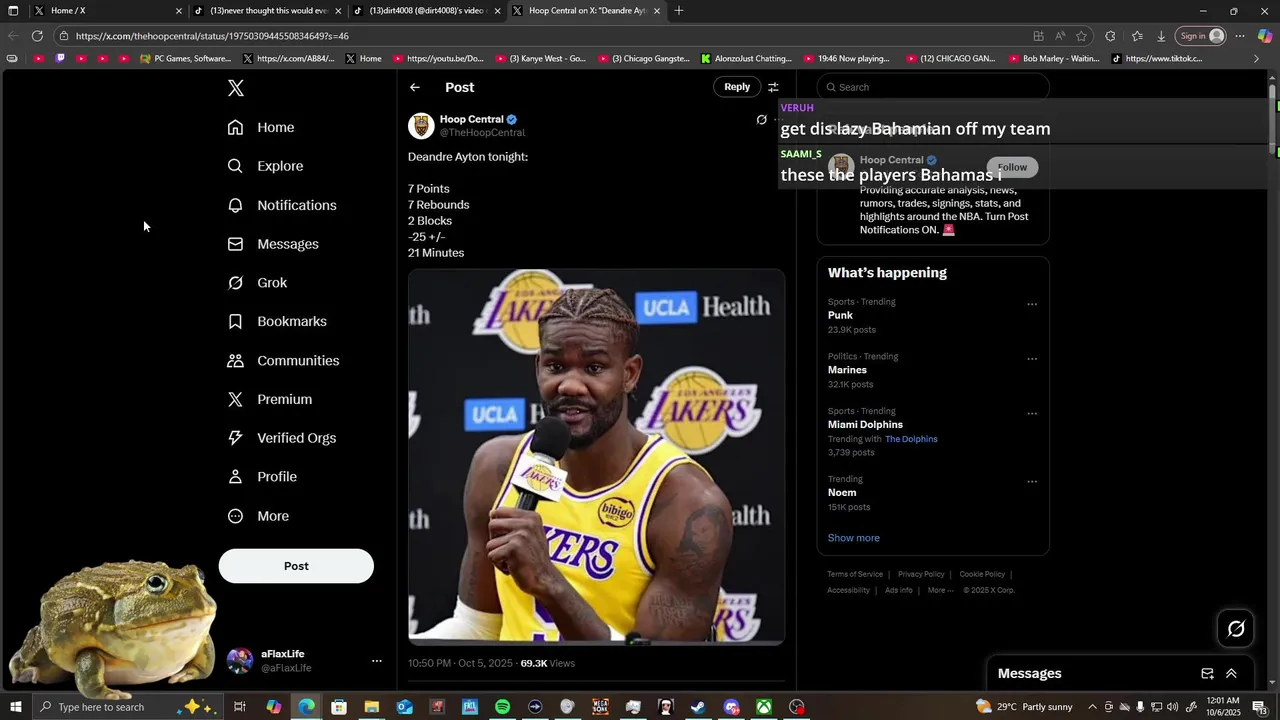Expand the Messages drawer
The width and height of the screenshot is (1280, 720).
pos(1231,674)
